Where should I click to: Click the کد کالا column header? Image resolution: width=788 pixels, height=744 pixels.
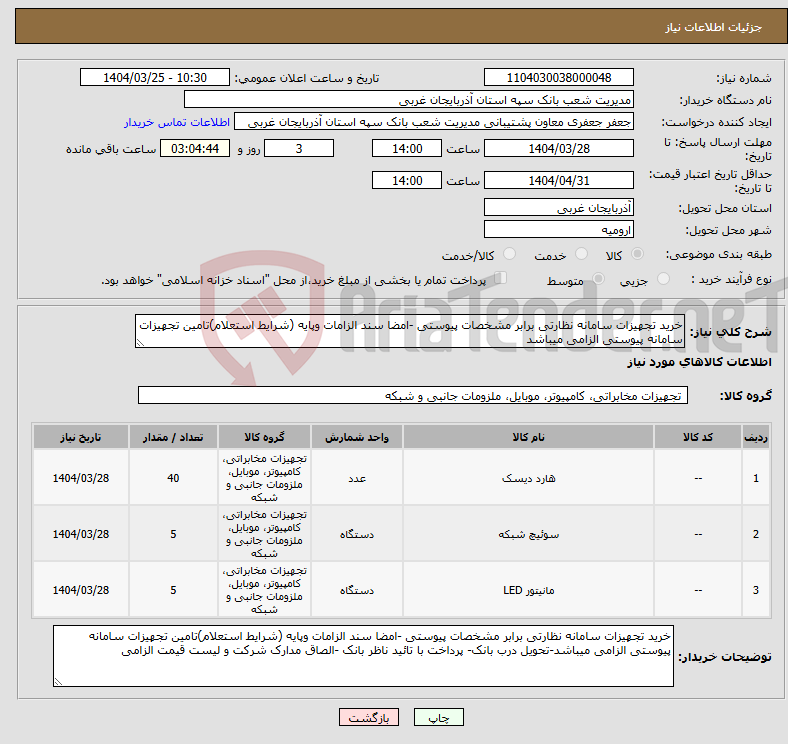tap(698, 437)
